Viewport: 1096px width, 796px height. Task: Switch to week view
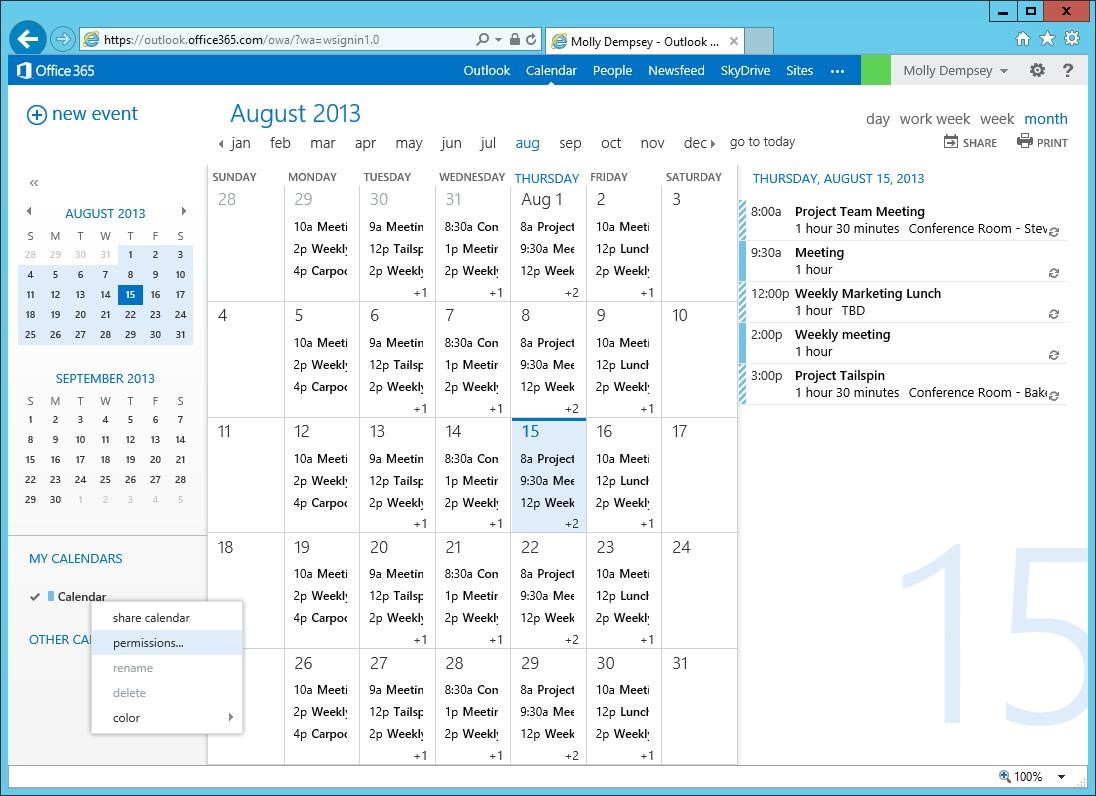pyautogui.click(x=997, y=118)
